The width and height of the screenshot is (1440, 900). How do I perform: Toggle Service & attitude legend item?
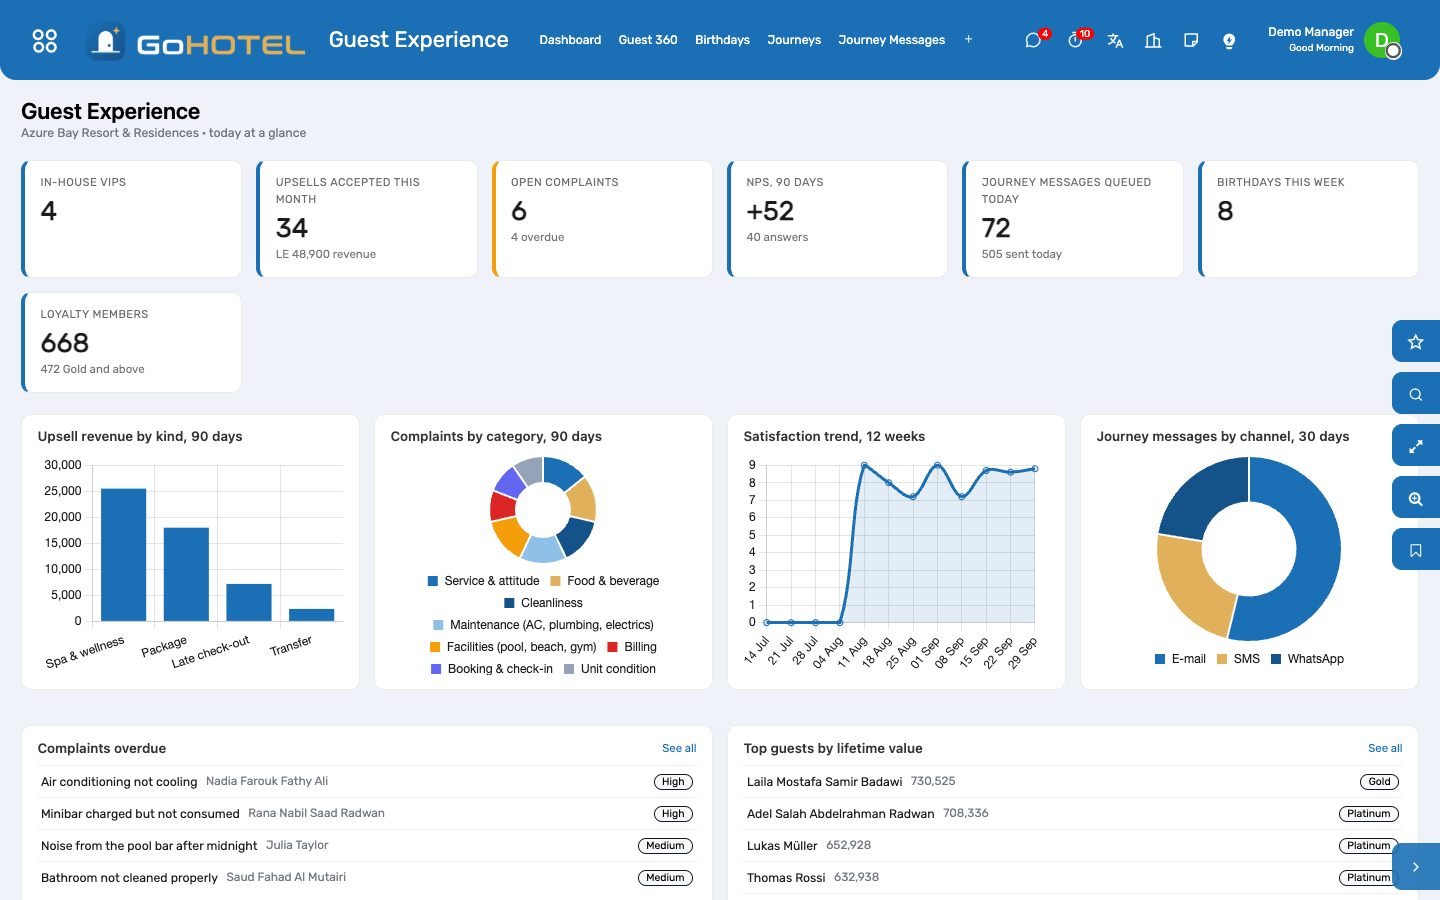pyautogui.click(x=483, y=581)
